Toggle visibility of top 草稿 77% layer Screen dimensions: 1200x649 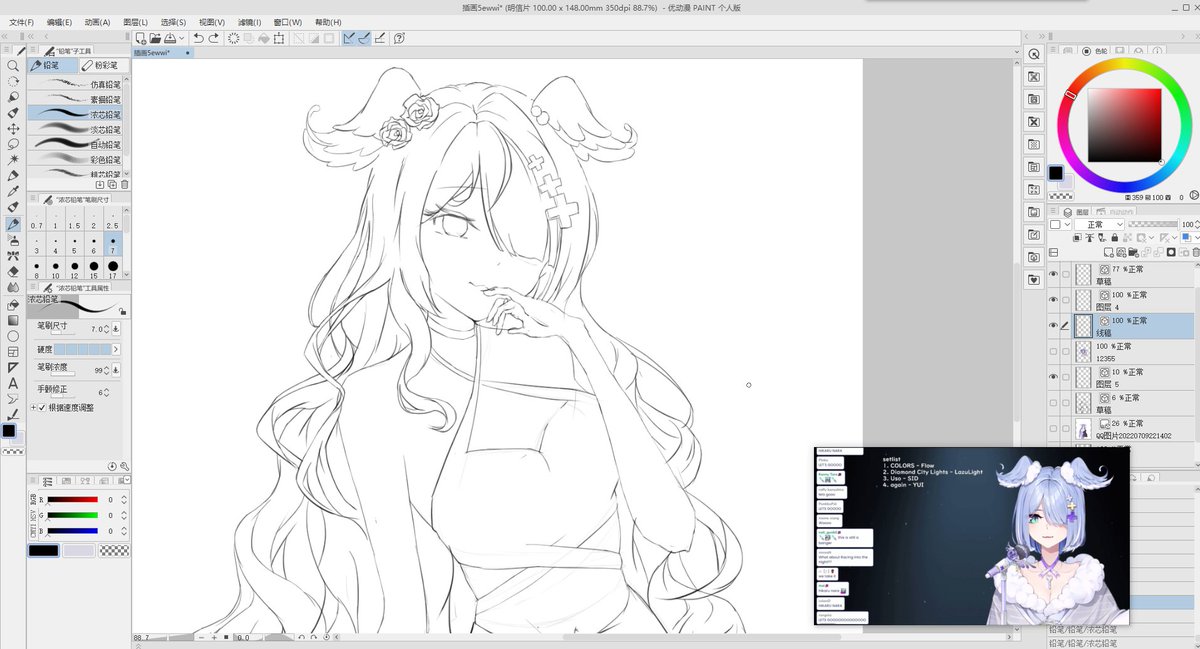click(1053, 274)
